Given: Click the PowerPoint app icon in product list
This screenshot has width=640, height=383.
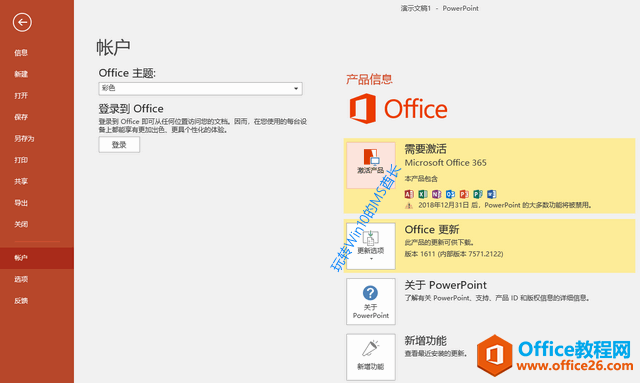Looking at the screenshot, I should tap(464, 194).
